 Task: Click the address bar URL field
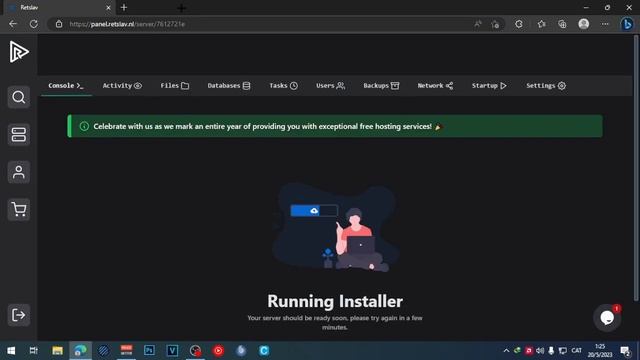261,24
